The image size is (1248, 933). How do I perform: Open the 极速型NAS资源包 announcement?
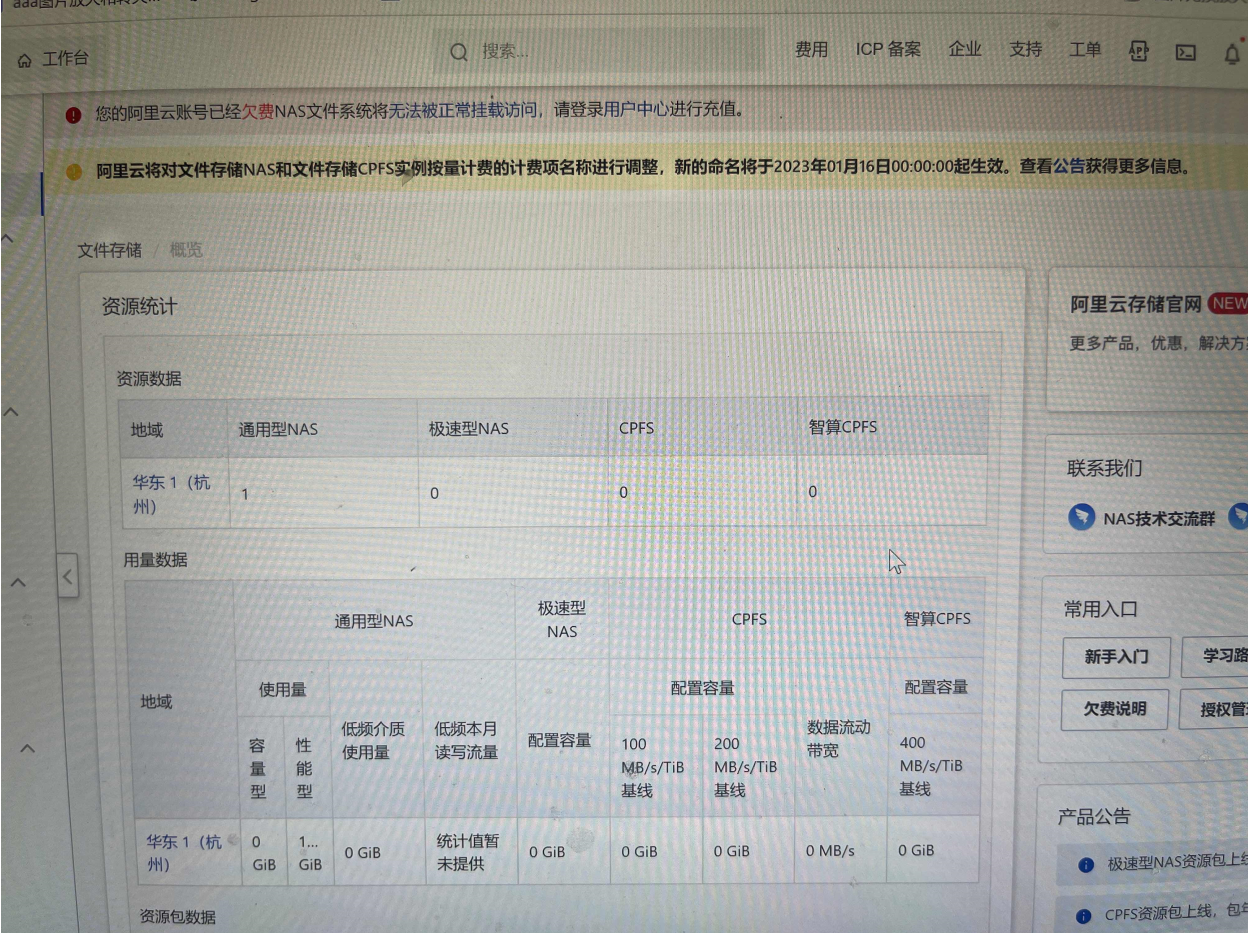(x=1177, y=864)
